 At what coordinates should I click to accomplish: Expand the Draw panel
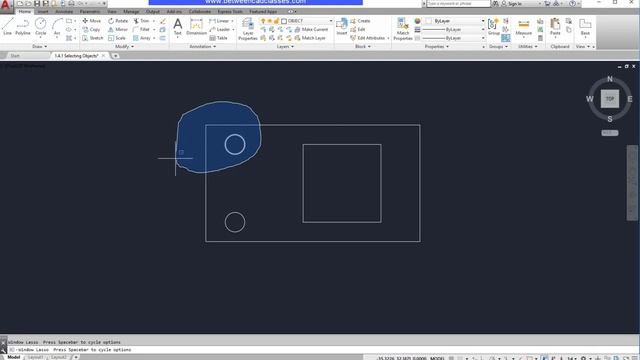tap(40, 47)
